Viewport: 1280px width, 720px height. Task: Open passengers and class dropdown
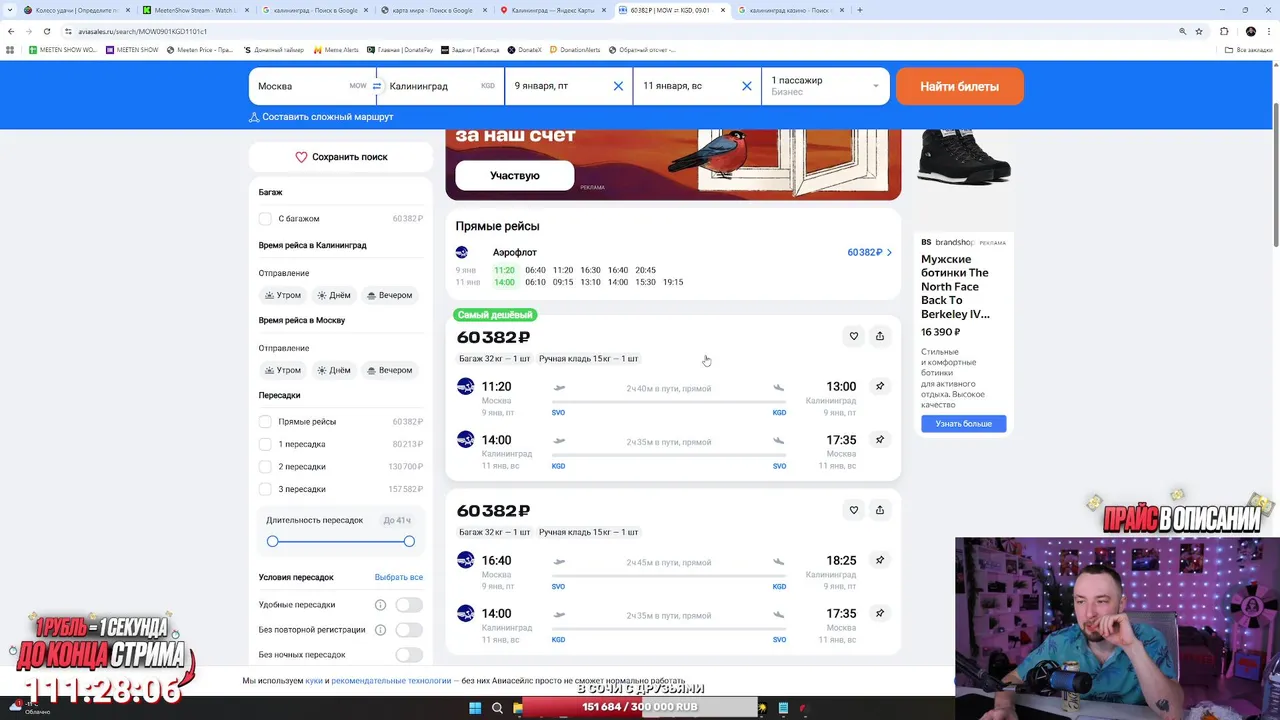point(825,87)
